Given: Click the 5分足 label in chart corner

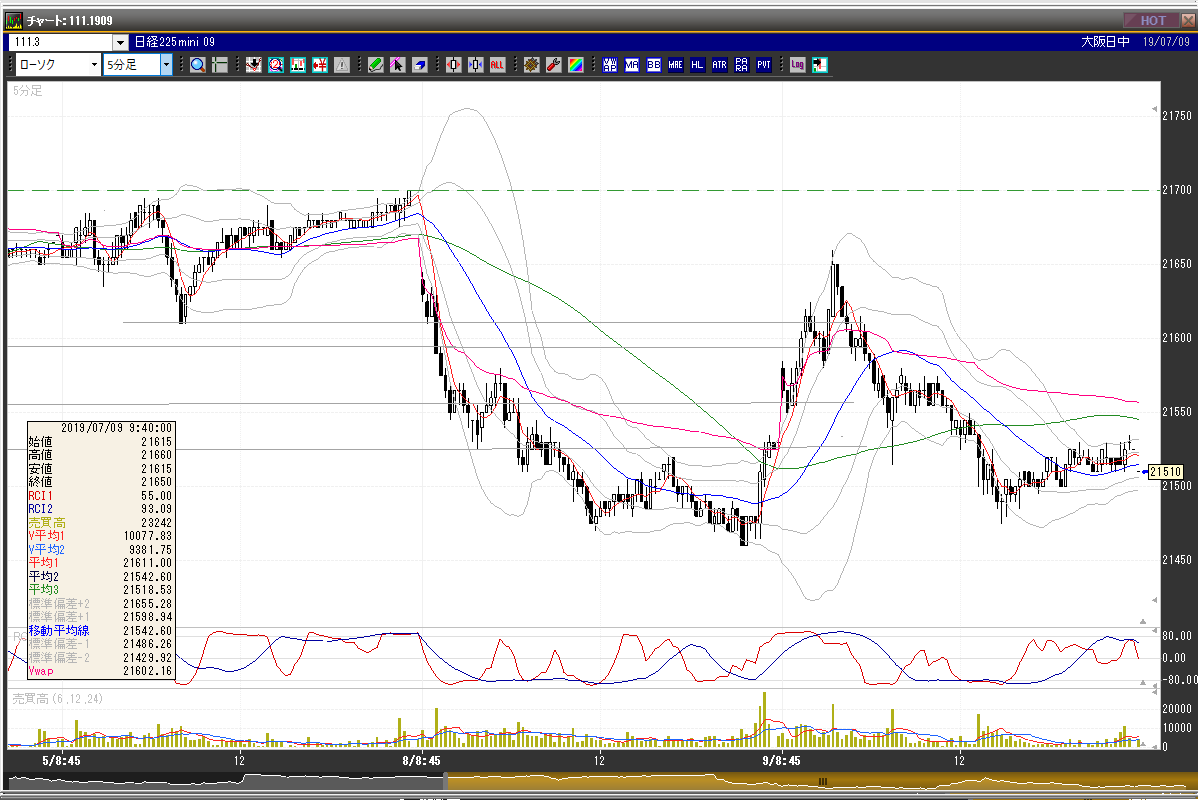Looking at the screenshot, I should (x=28, y=90).
